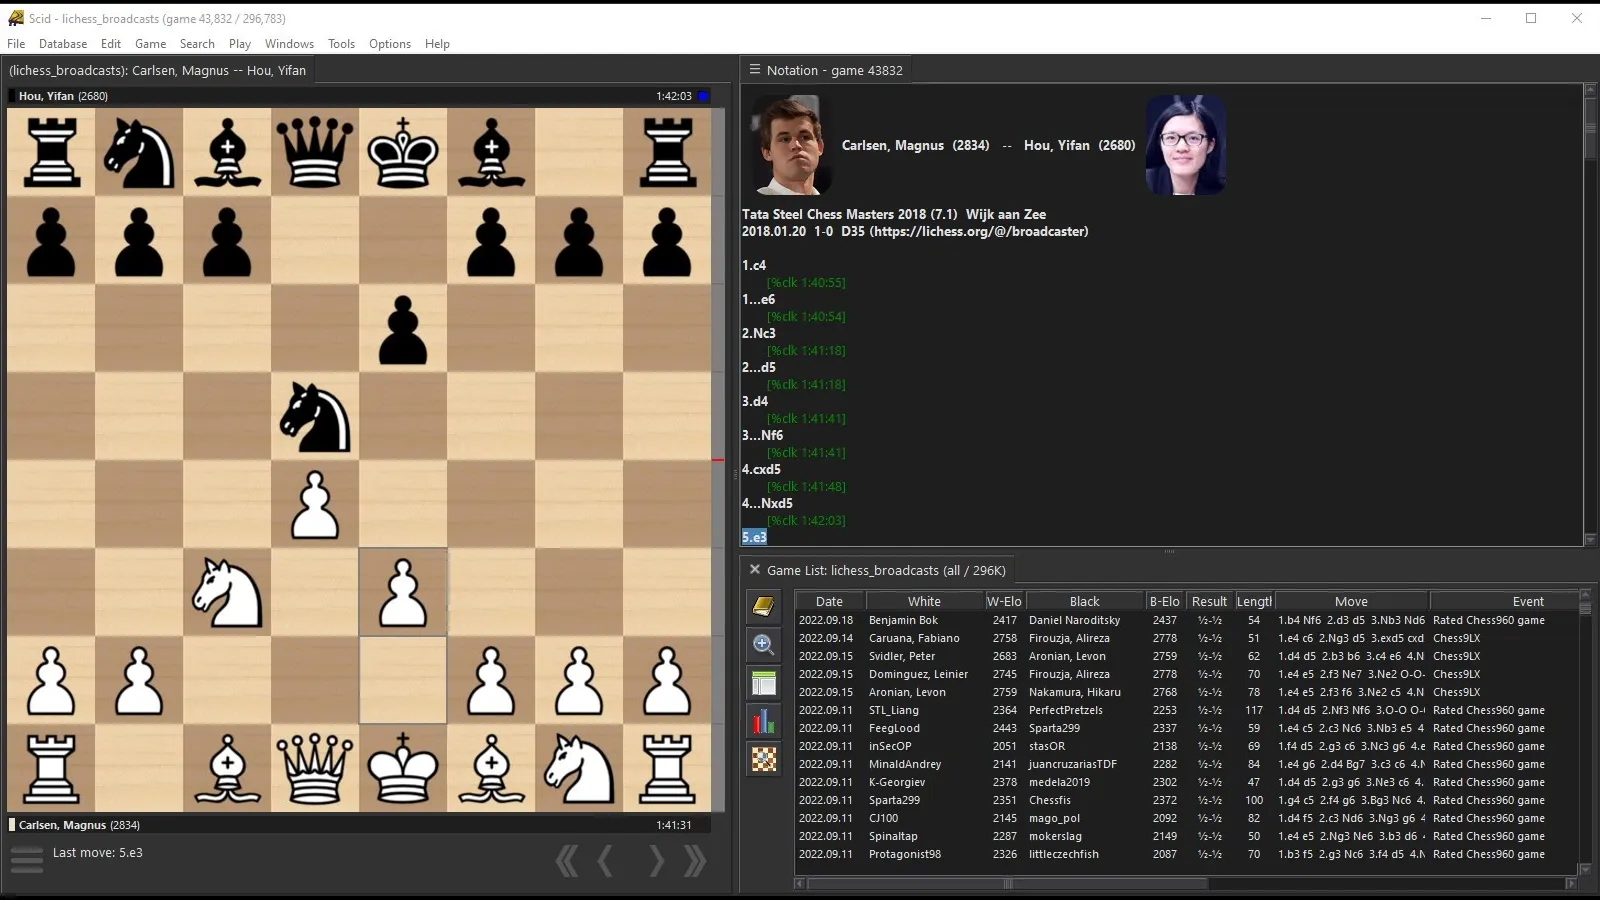Click the chessboard position search icon
This screenshot has width=1600, height=900.
764,760
